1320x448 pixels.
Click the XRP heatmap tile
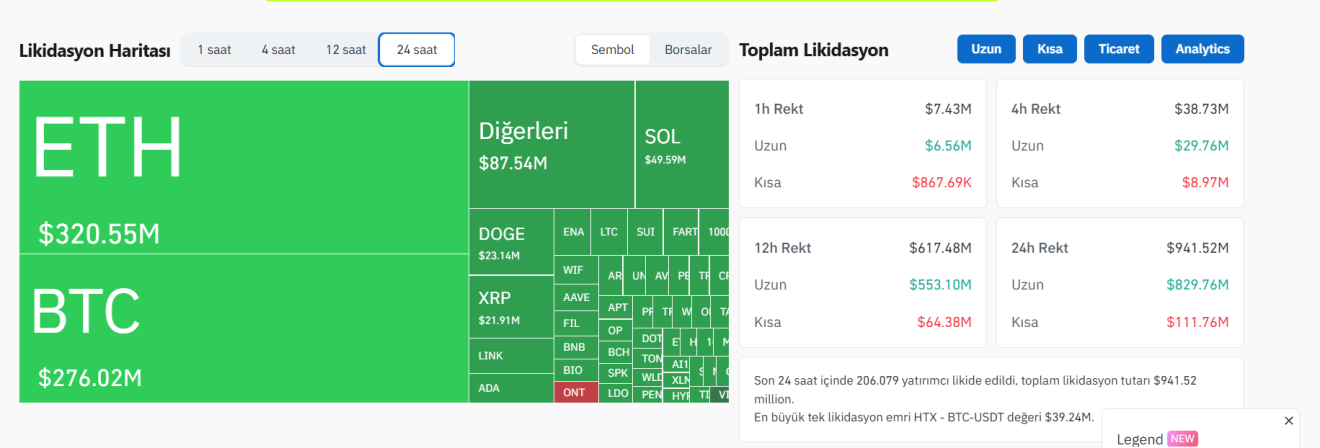pos(511,307)
